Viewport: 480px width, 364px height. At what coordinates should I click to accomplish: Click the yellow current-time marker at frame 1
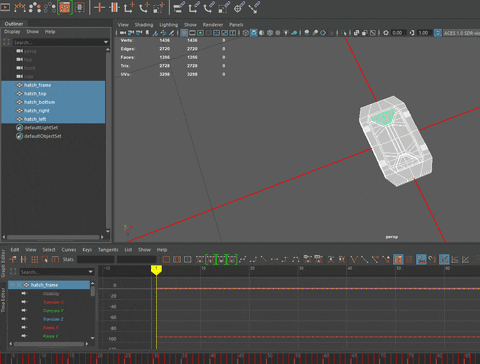156,270
